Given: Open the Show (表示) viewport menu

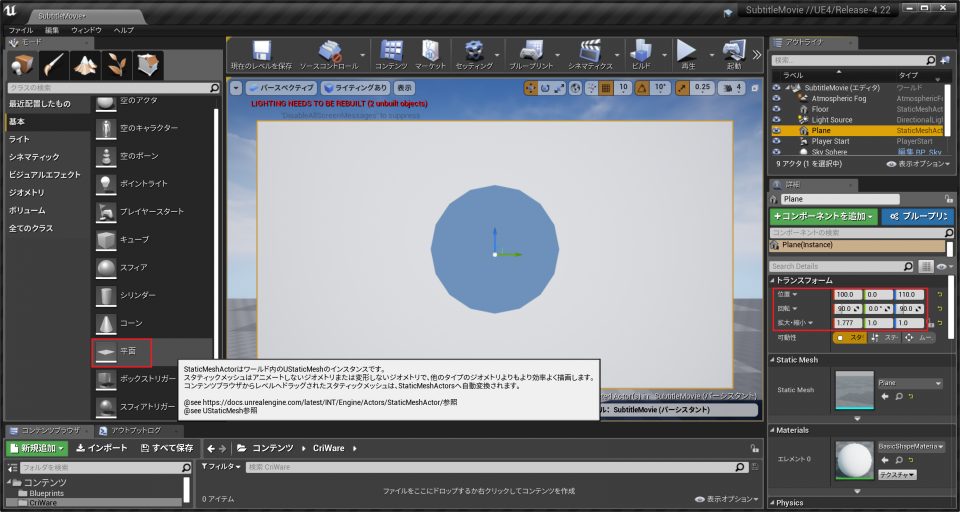Looking at the screenshot, I should (404, 88).
